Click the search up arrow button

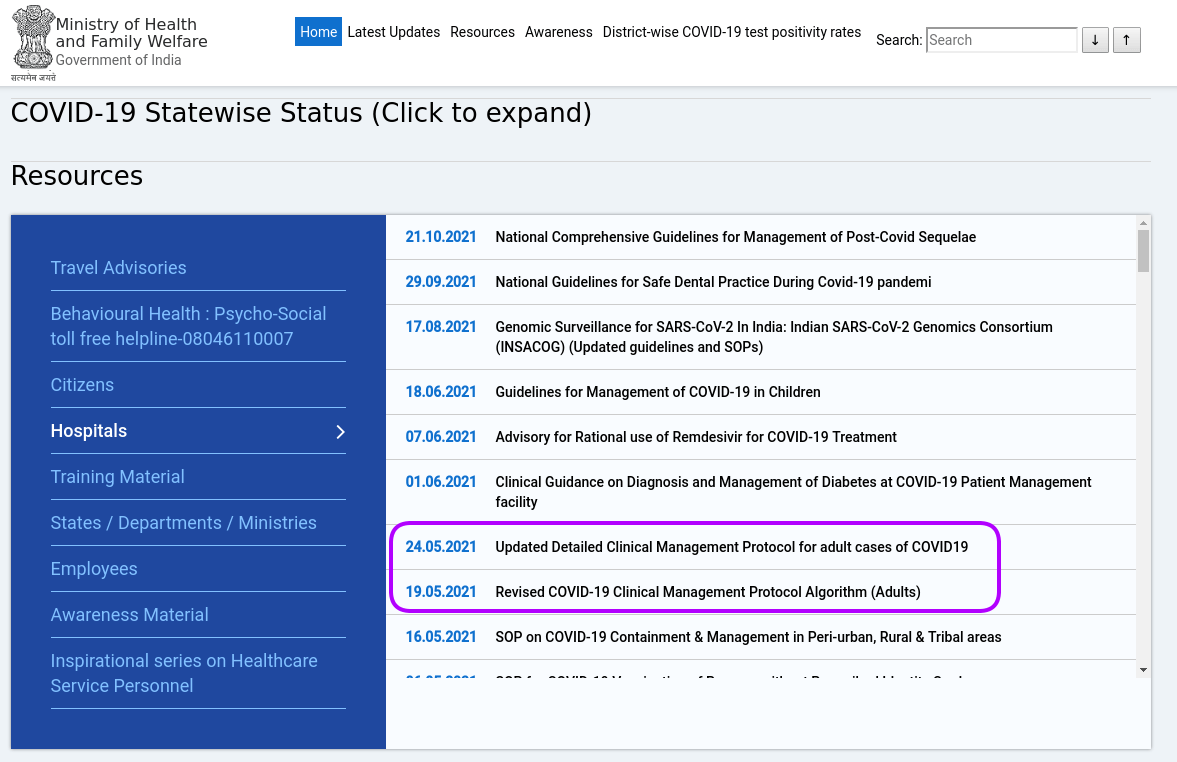(1127, 40)
